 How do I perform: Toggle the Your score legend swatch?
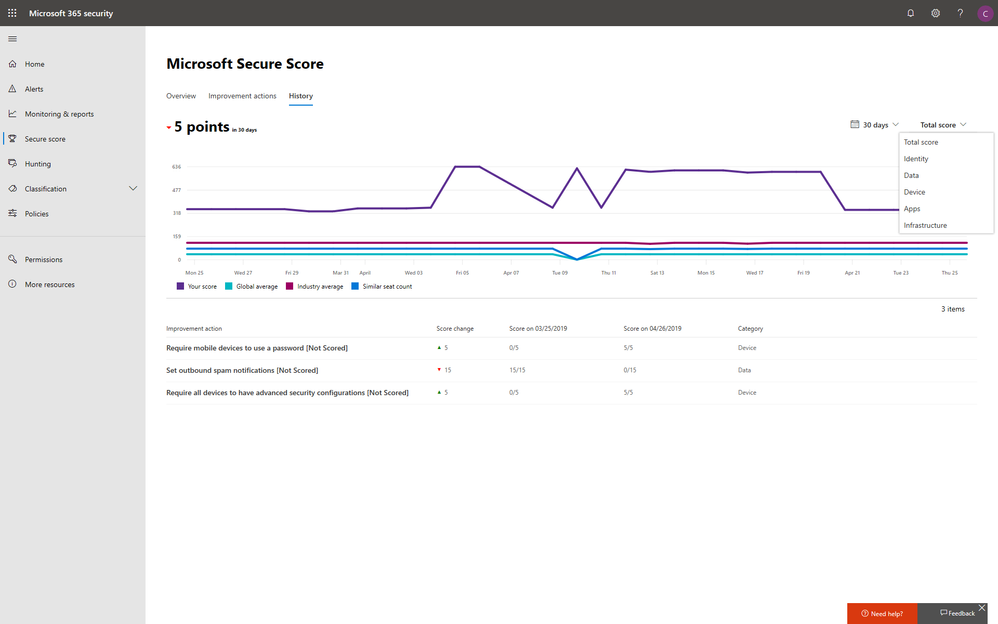click(x=181, y=286)
